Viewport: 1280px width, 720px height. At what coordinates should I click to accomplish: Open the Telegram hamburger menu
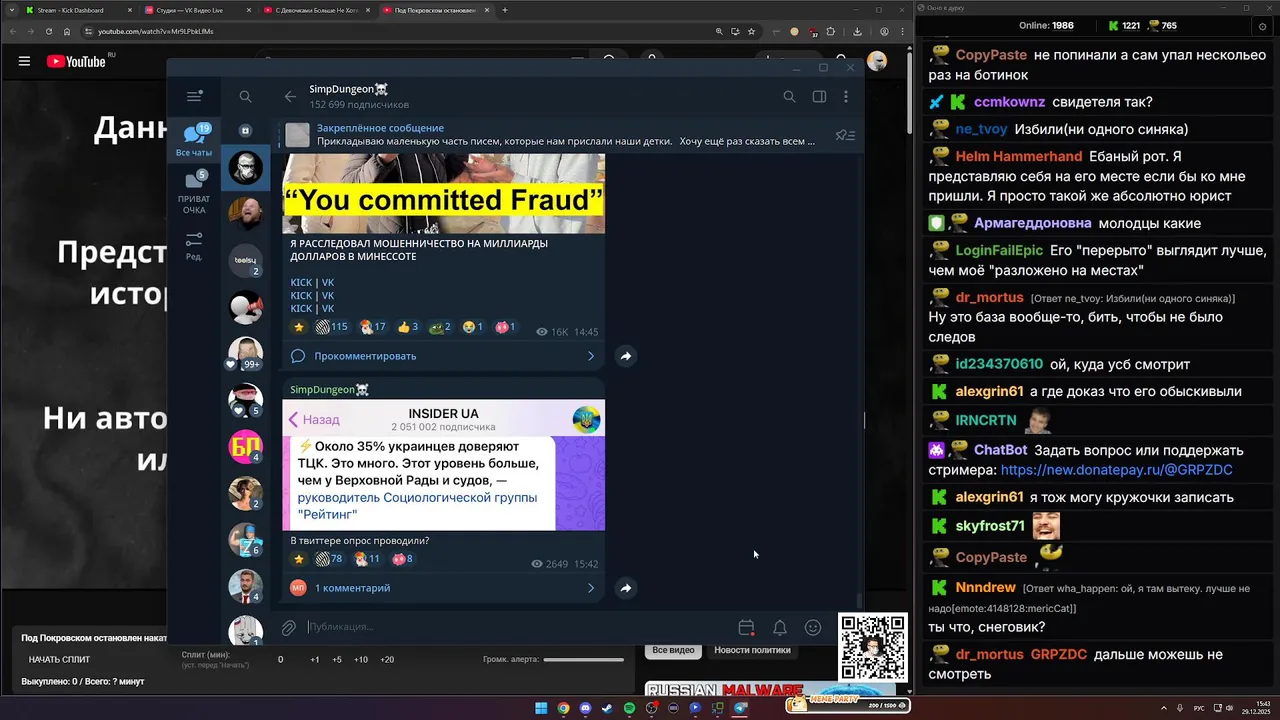pos(194,96)
